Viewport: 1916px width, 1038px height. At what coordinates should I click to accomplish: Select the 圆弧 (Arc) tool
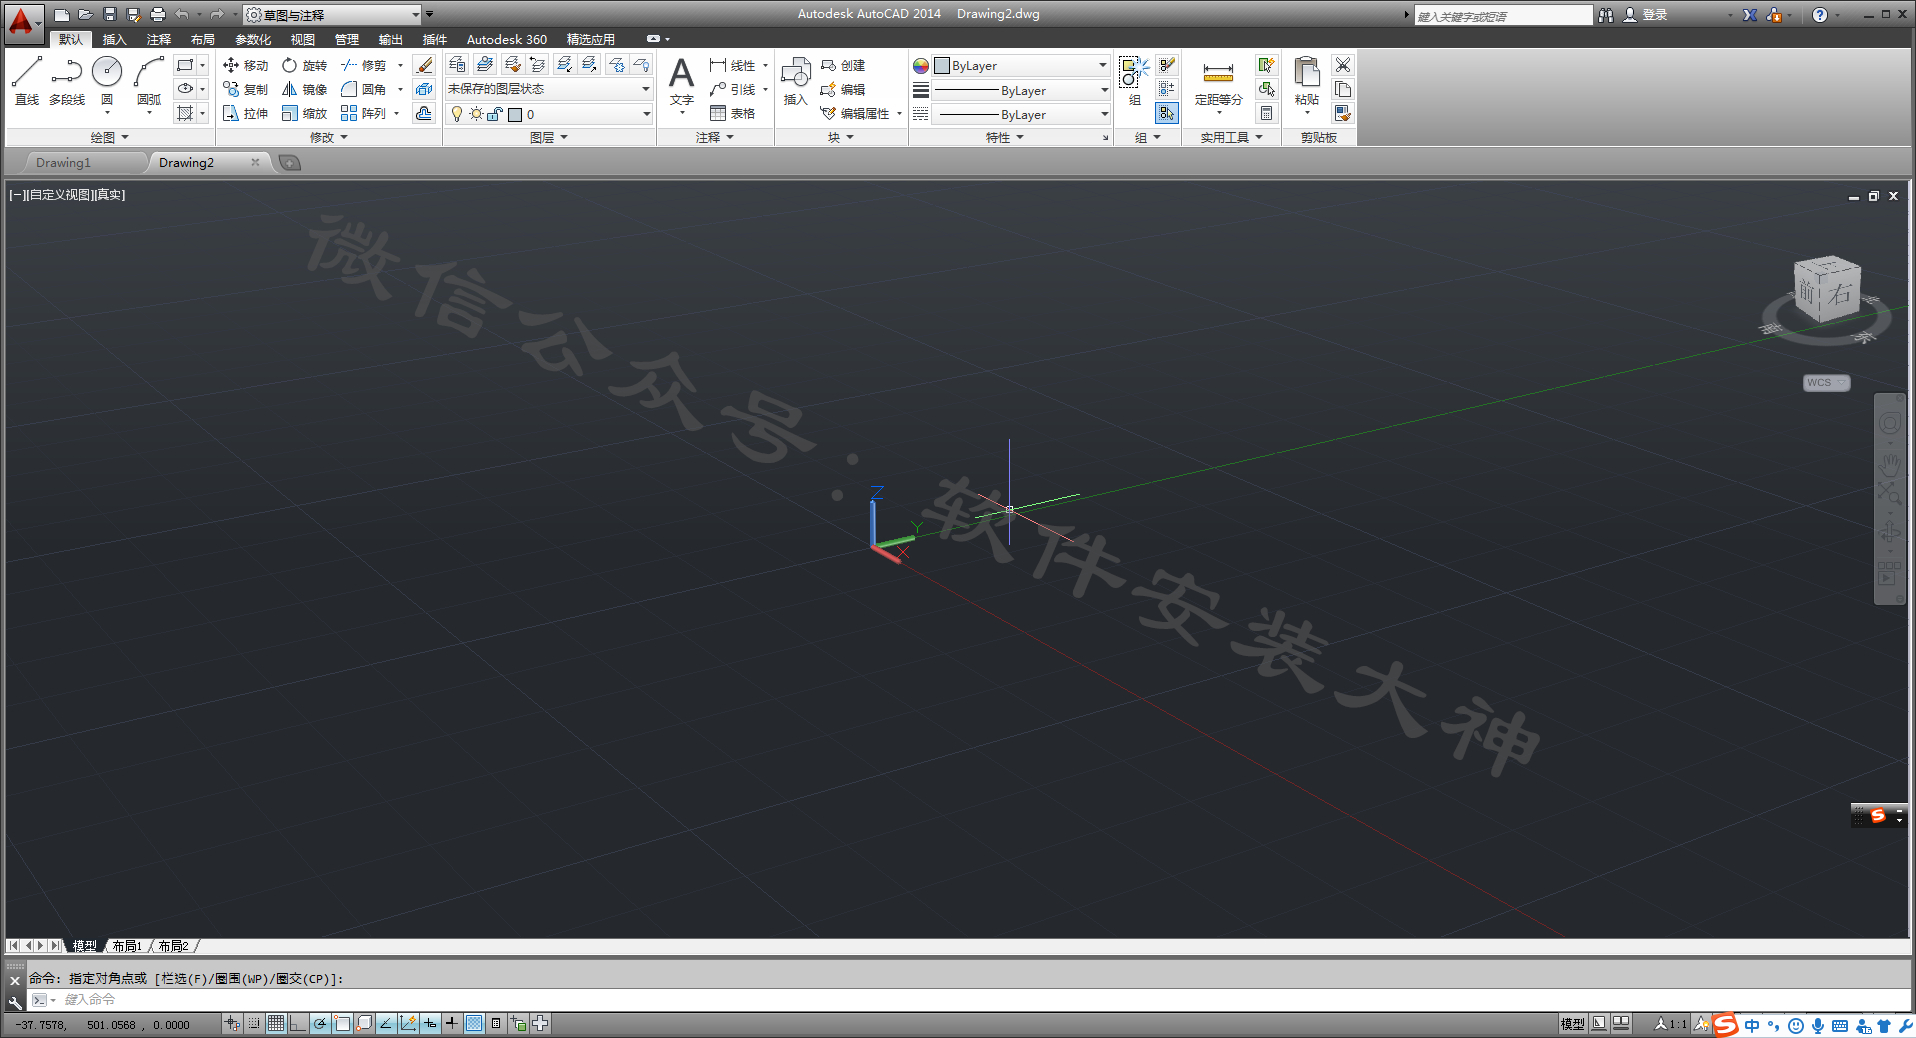149,81
